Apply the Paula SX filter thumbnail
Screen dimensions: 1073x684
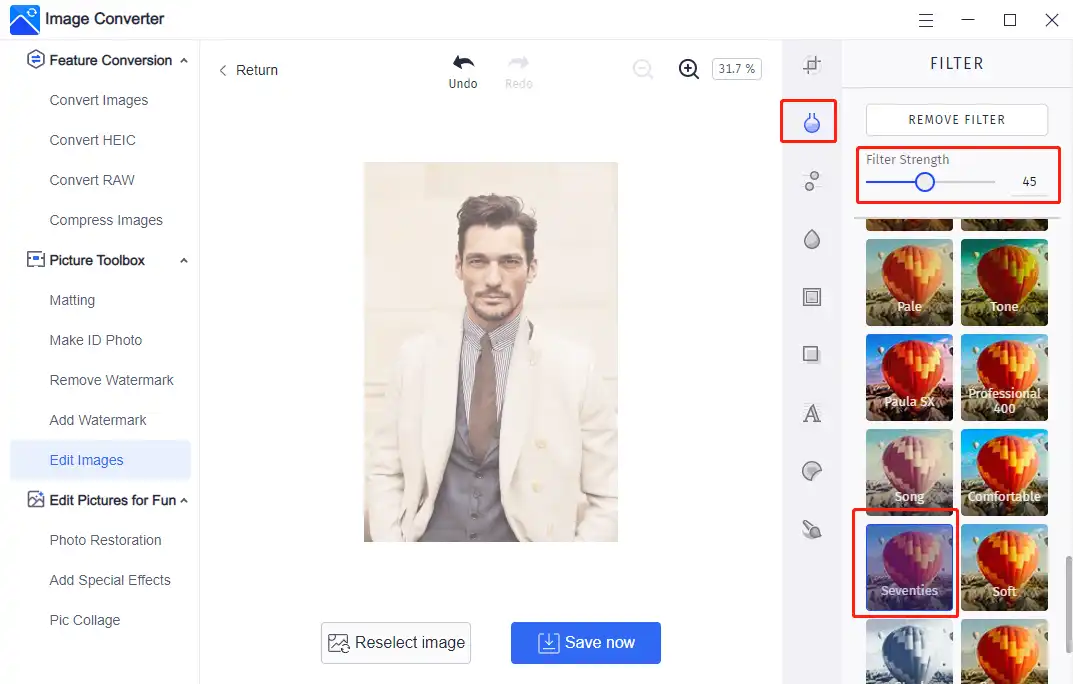(909, 377)
